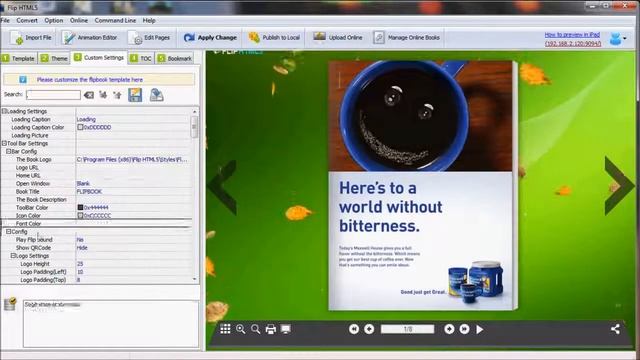Click the import settings icon
The image size is (640, 360).
coord(156,95)
